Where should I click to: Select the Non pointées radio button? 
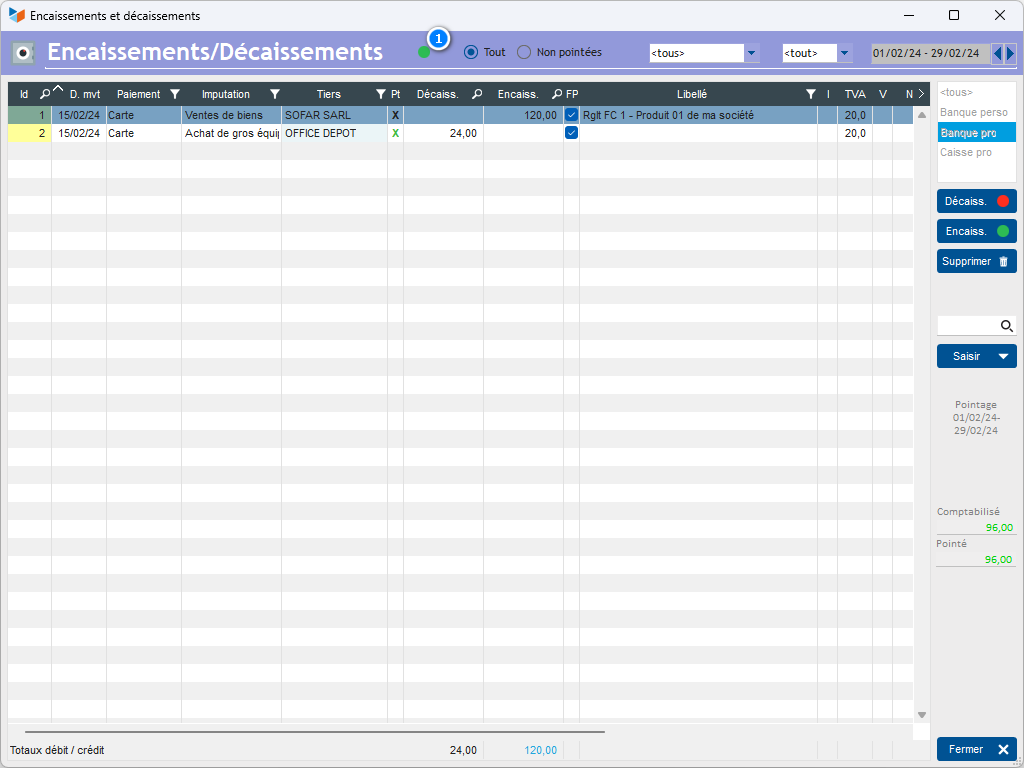(524, 52)
